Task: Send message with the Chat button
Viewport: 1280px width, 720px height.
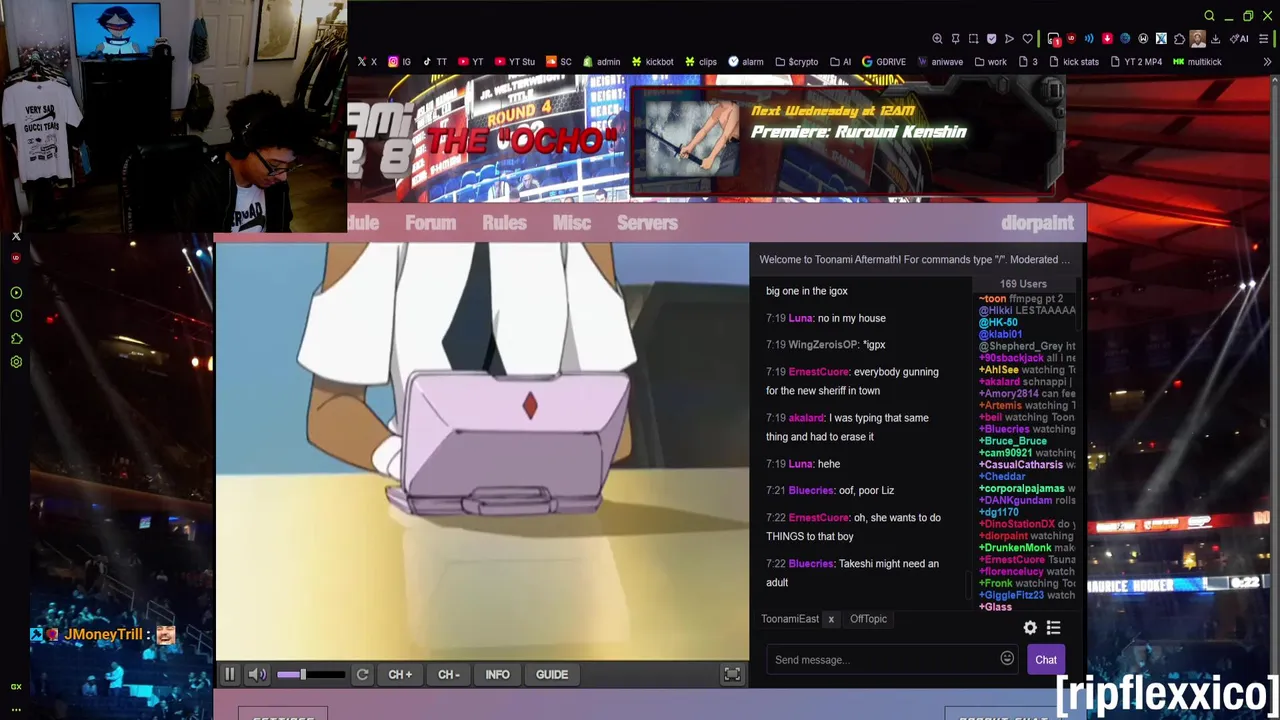Action: (x=1046, y=660)
